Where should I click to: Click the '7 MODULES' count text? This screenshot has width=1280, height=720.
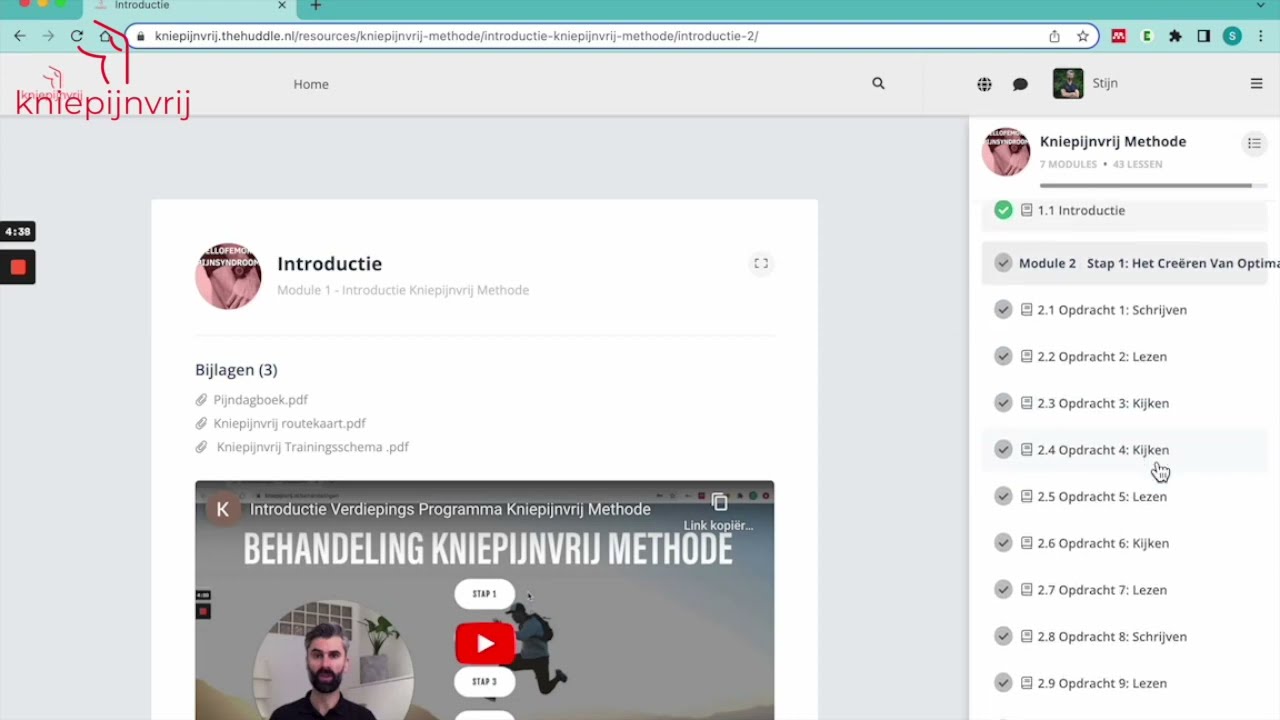tap(1068, 164)
